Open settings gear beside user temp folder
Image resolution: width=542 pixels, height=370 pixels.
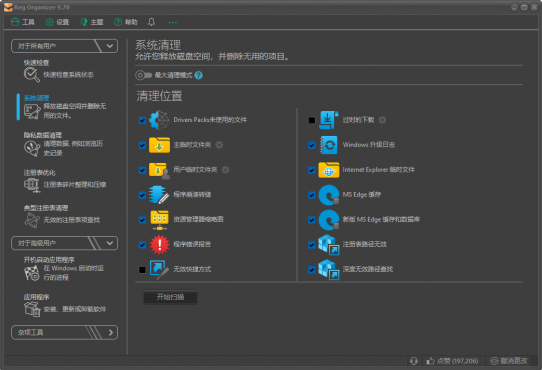(225, 170)
